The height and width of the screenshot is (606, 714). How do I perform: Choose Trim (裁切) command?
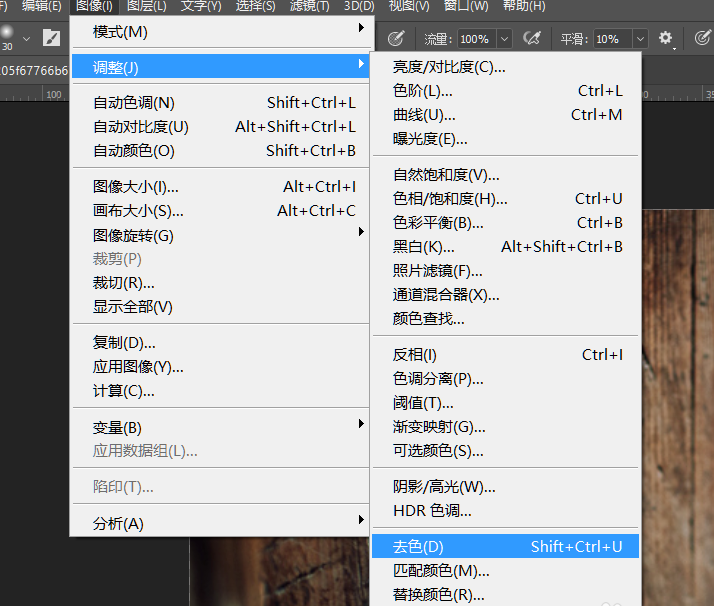click(221, 283)
